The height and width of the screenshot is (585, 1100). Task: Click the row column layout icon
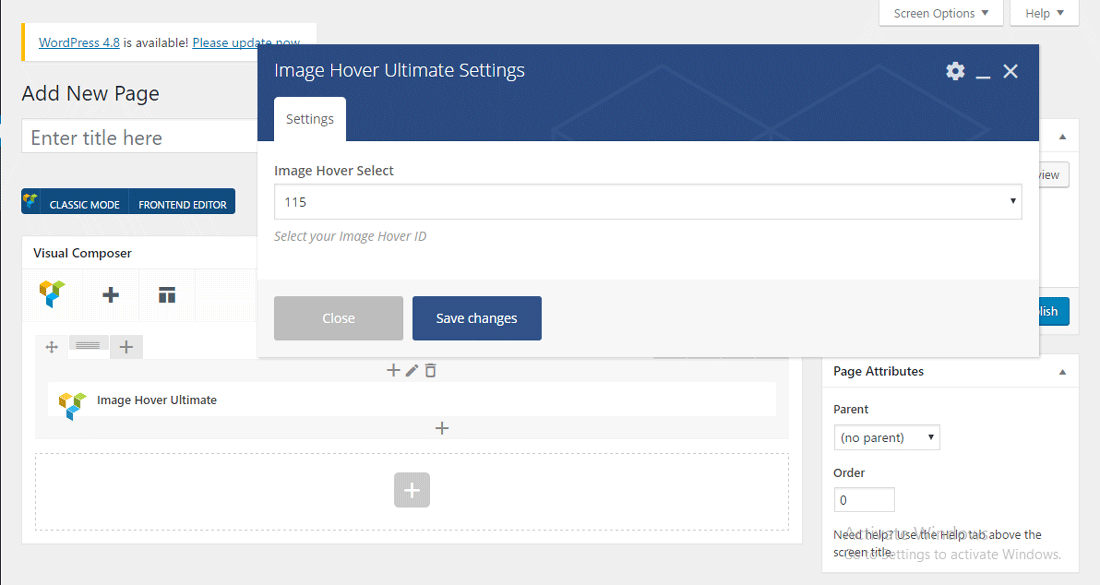point(88,346)
